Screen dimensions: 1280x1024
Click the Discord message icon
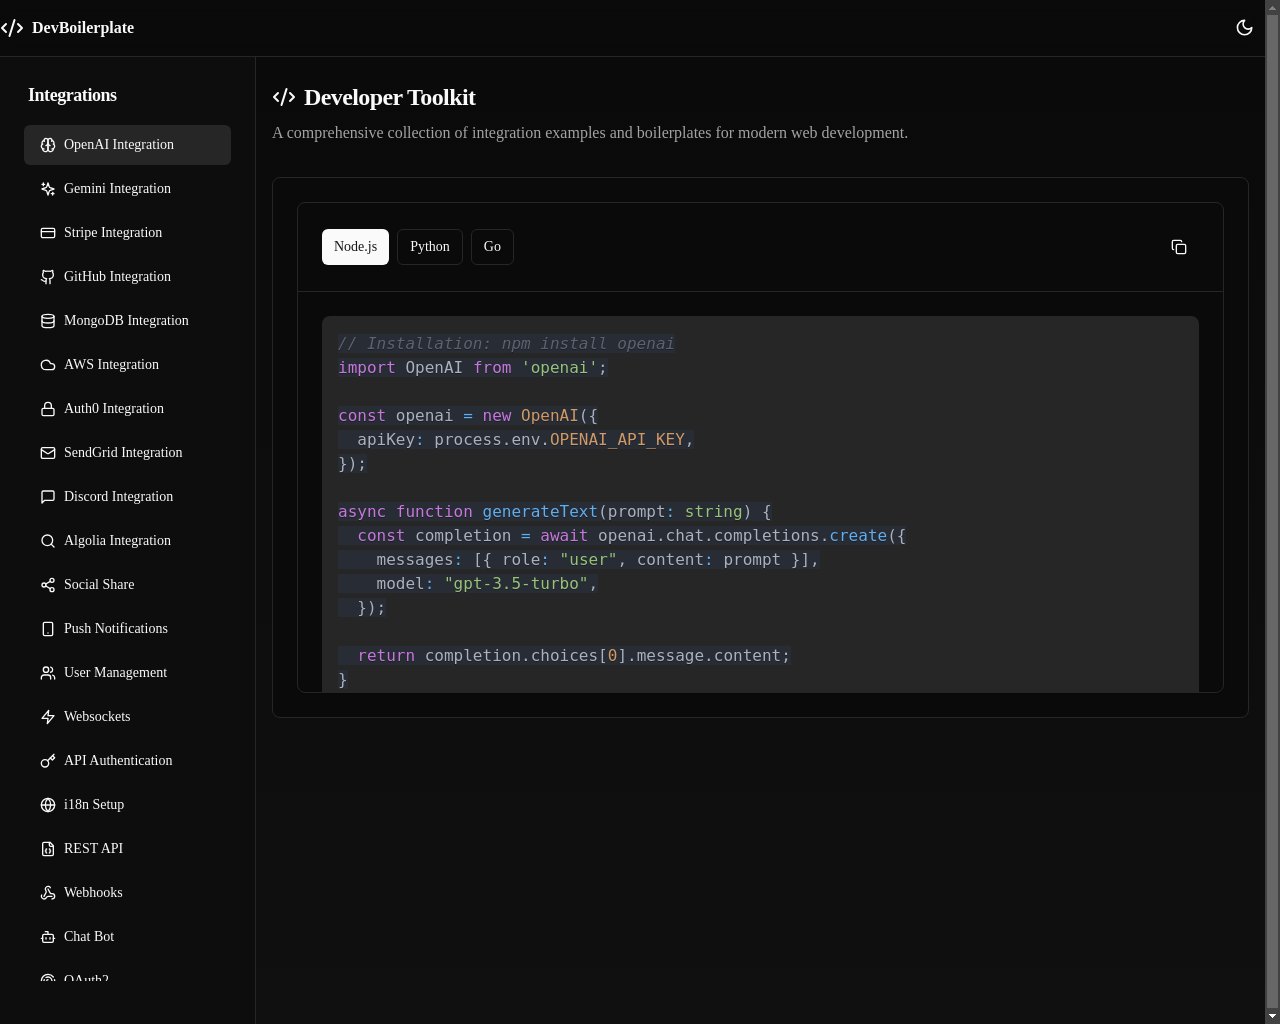point(48,497)
